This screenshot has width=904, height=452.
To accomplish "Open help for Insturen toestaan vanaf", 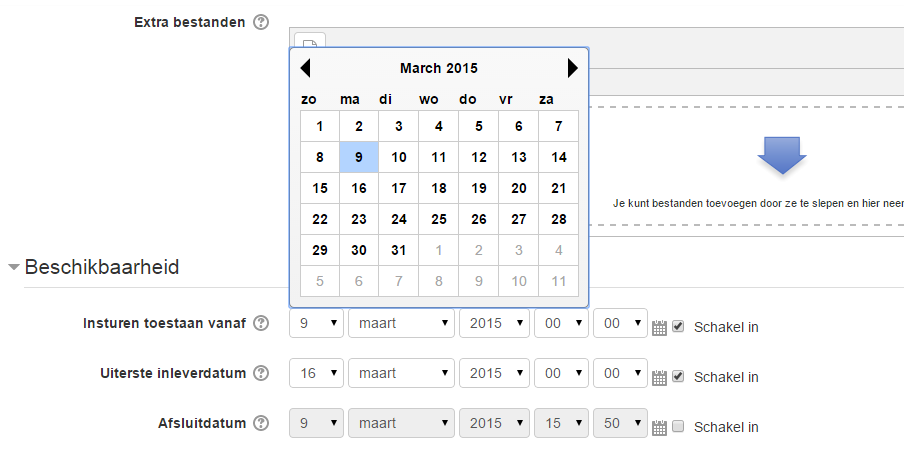I will [261, 323].
